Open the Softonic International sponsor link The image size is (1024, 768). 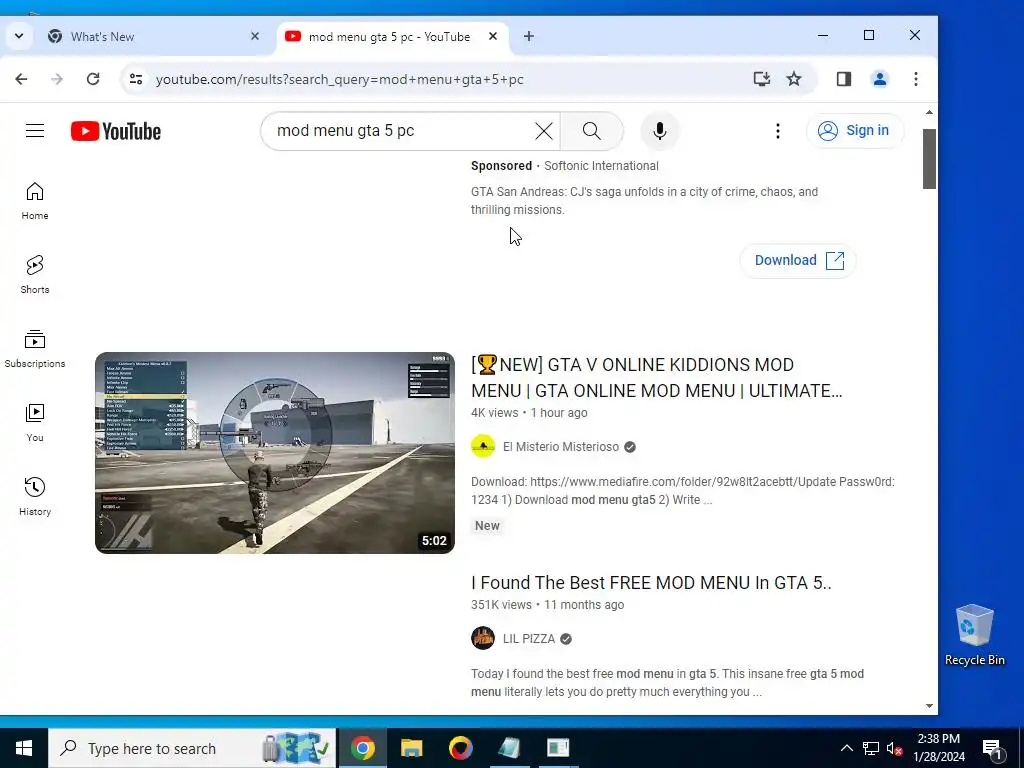(601, 166)
